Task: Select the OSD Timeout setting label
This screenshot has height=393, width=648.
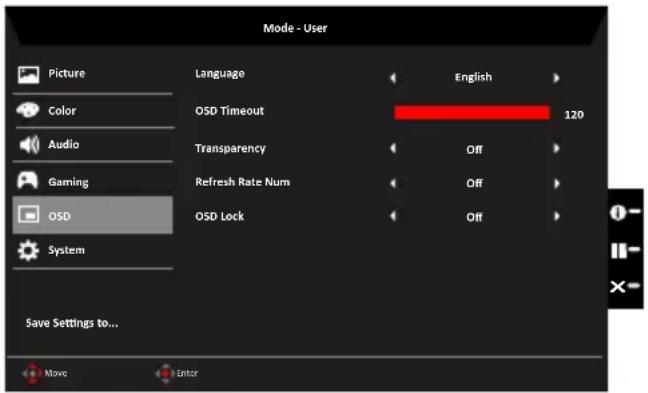Action: pyautogui.click(x=229, y=111)
